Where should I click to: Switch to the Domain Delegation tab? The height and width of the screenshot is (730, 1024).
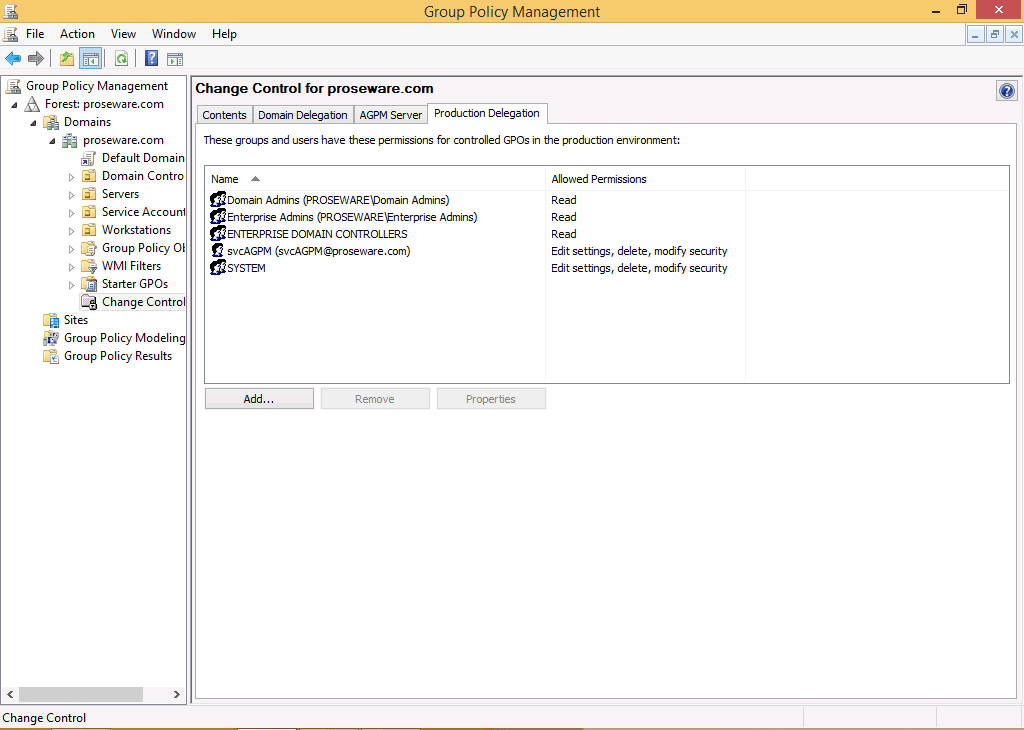tap(303, 115)
